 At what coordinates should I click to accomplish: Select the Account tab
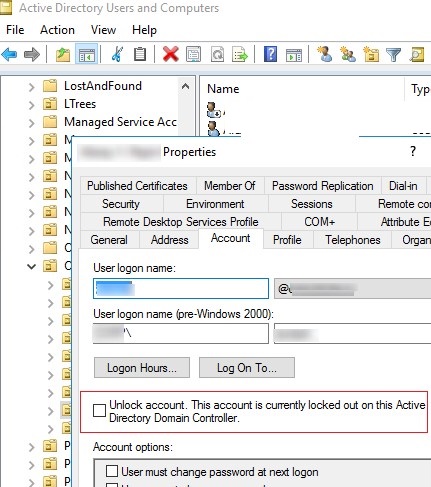click(231, 238)
